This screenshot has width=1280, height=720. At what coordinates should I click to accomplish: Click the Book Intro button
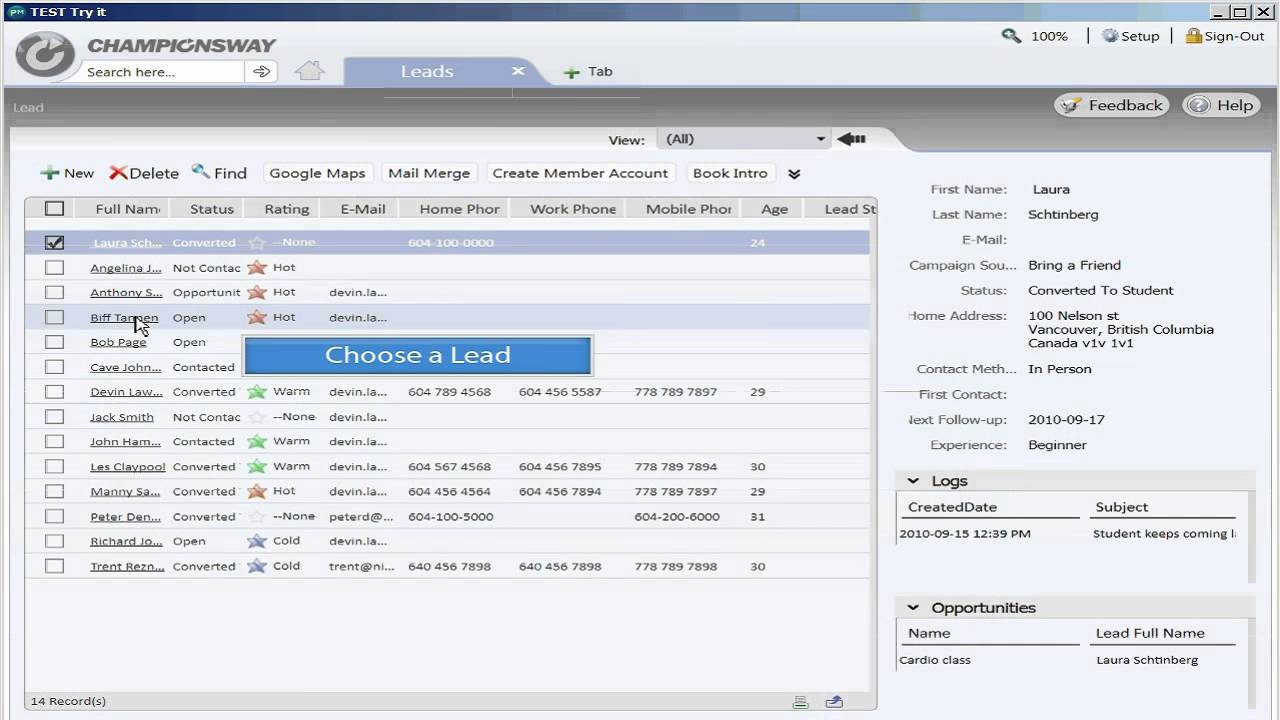click(x=730, y=173)
